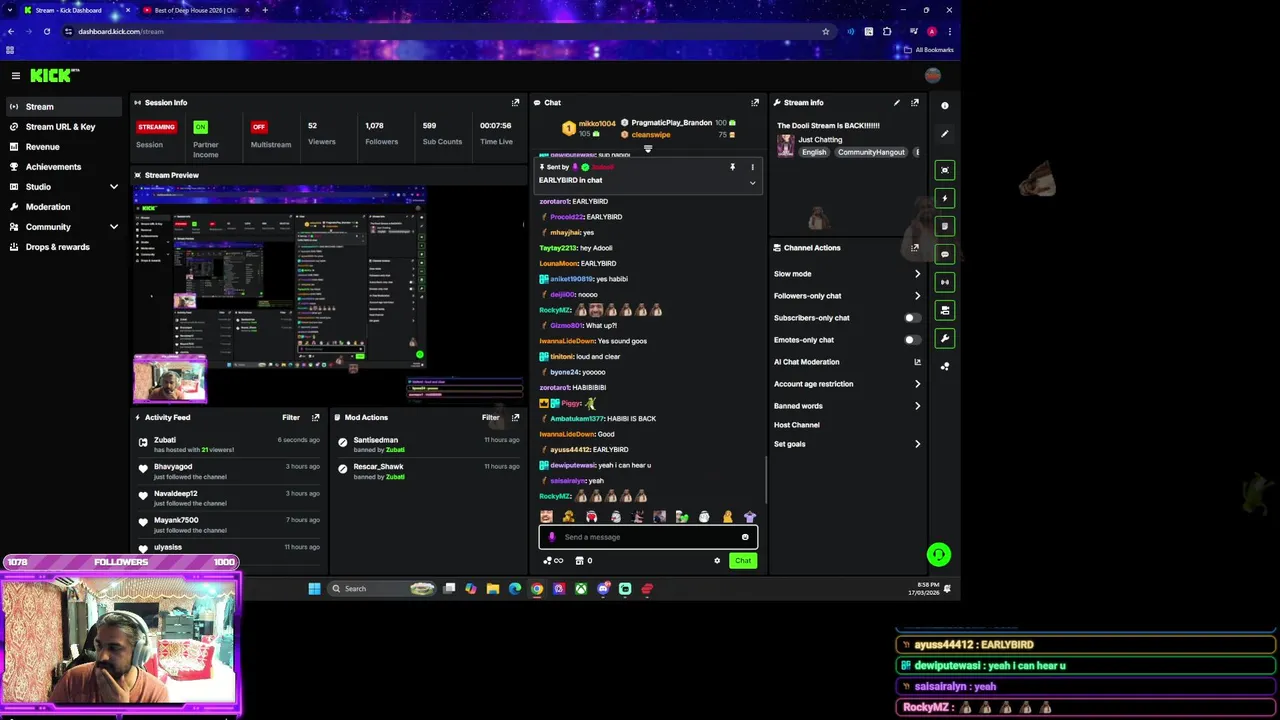Screen dimensions: 1280x720
Task: Click the broadcast signal widget icon in right sidebar
Action: tap(945, 282)
